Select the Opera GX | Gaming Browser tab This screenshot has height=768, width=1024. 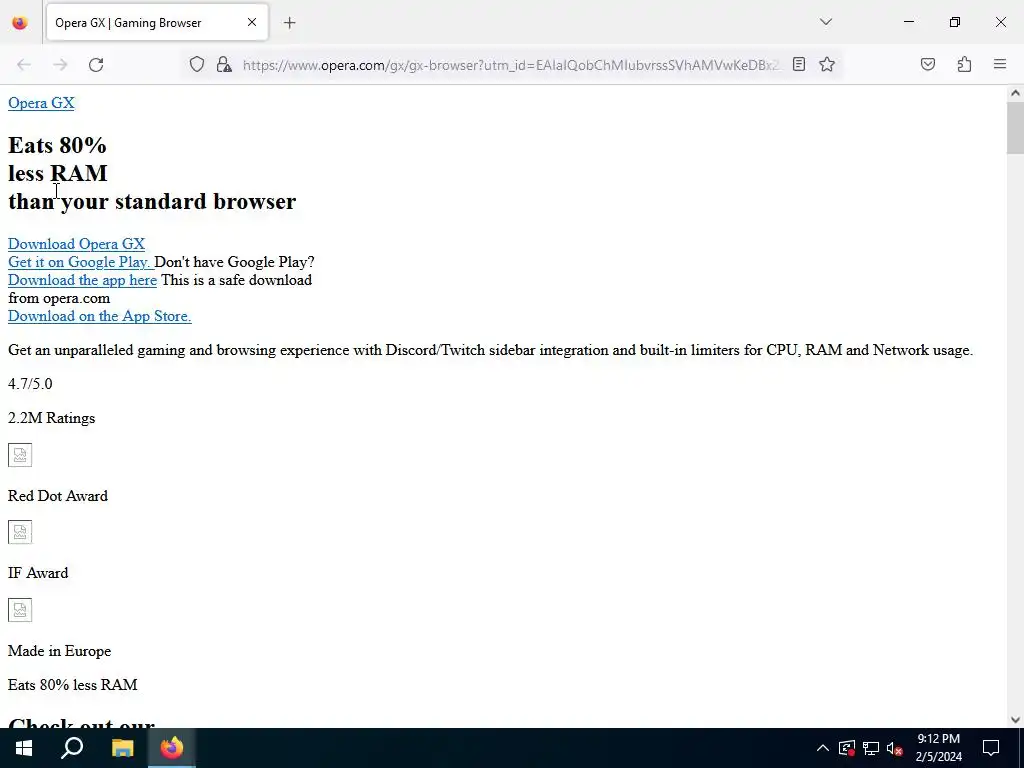(x=157, y=22)
